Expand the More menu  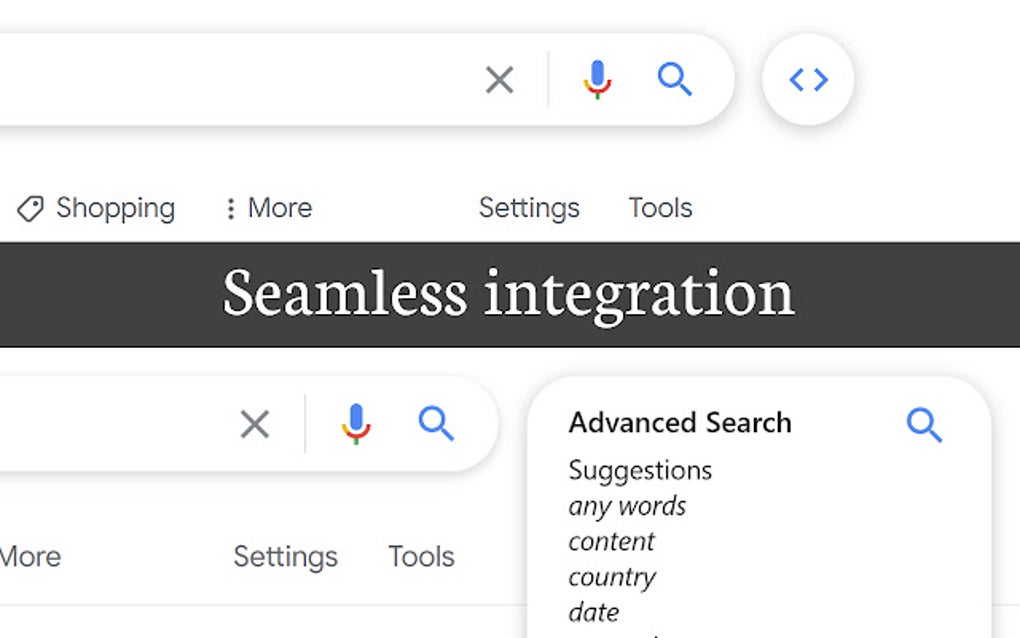pos(279,208)
